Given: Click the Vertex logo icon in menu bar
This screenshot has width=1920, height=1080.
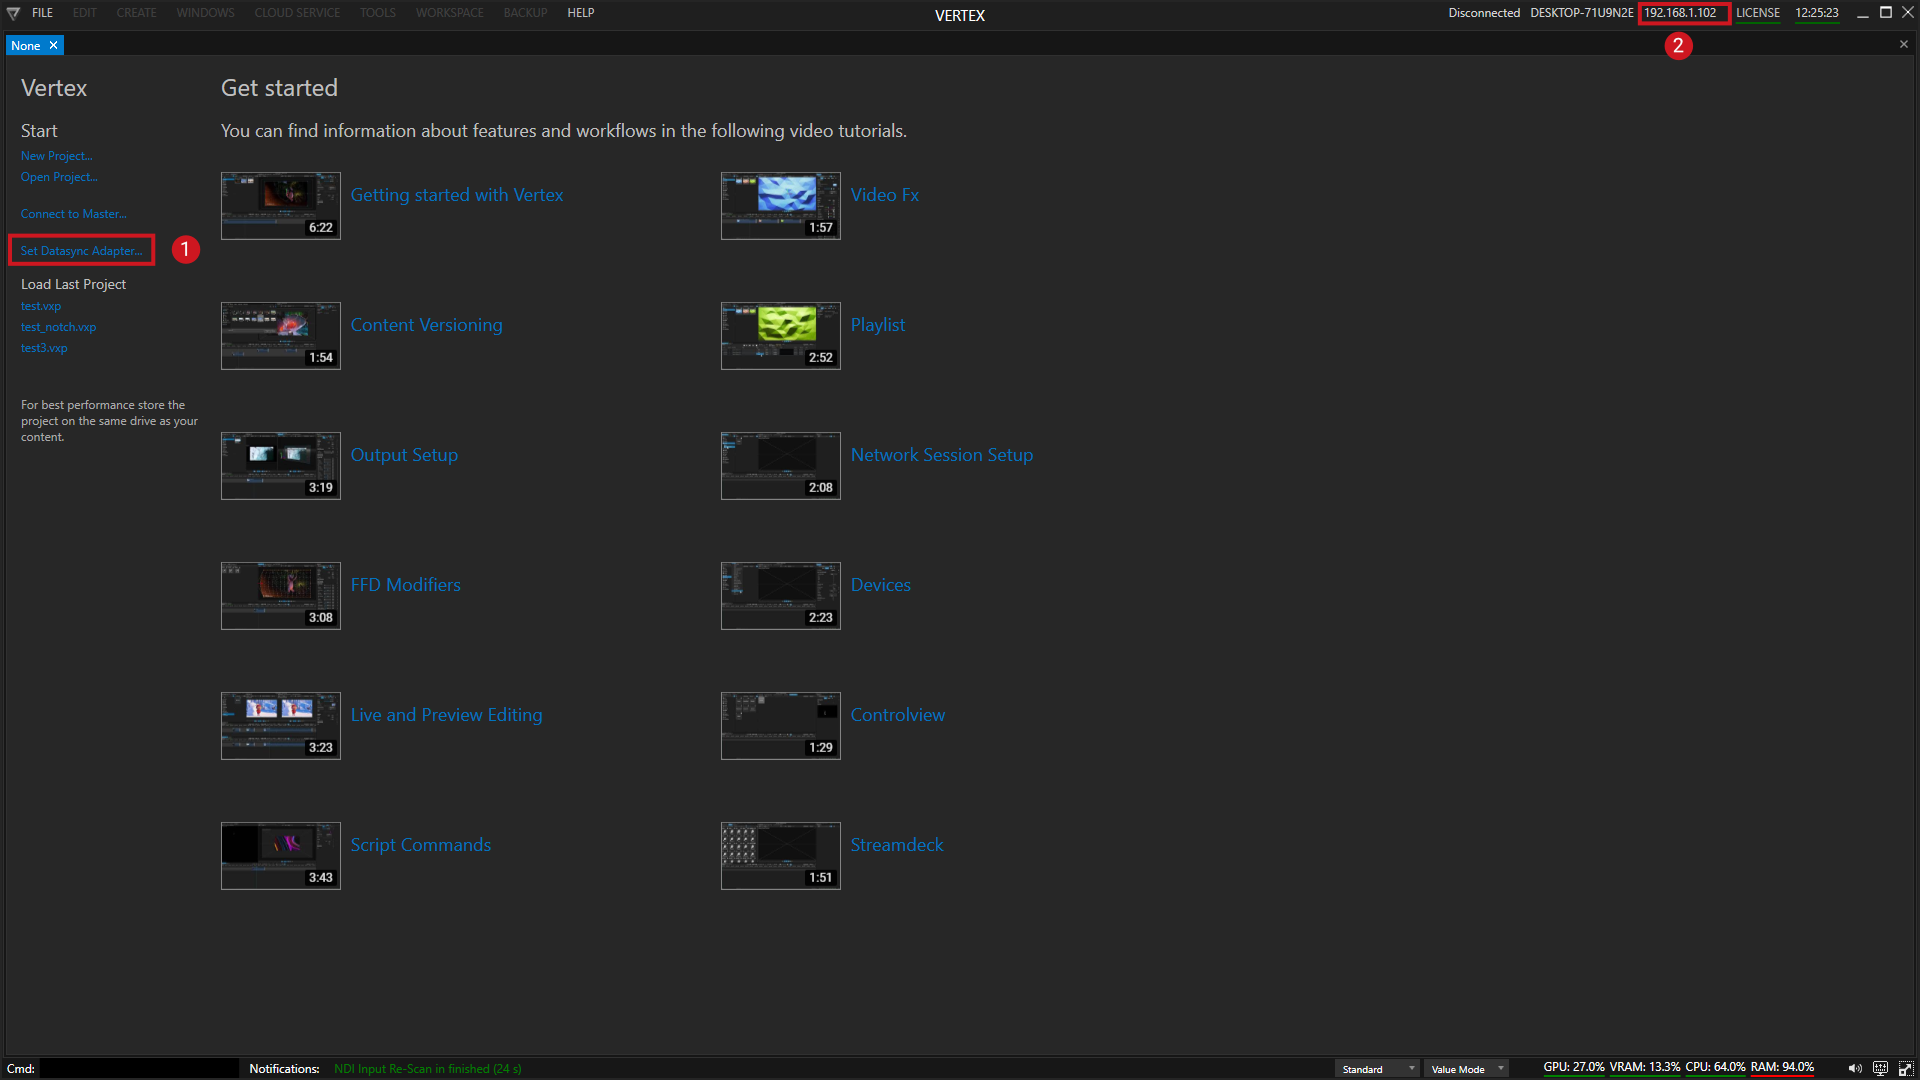Looking at the screenshot, I should [x=13, y=13].
